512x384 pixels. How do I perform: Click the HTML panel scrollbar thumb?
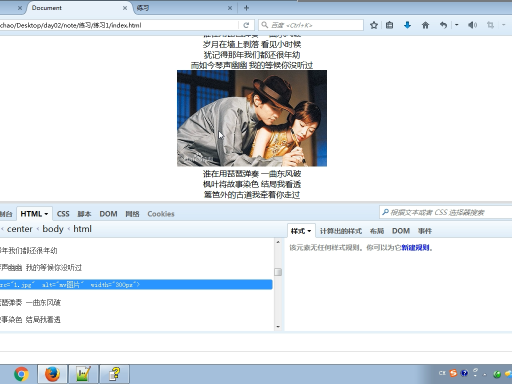[x=278, y=272]
